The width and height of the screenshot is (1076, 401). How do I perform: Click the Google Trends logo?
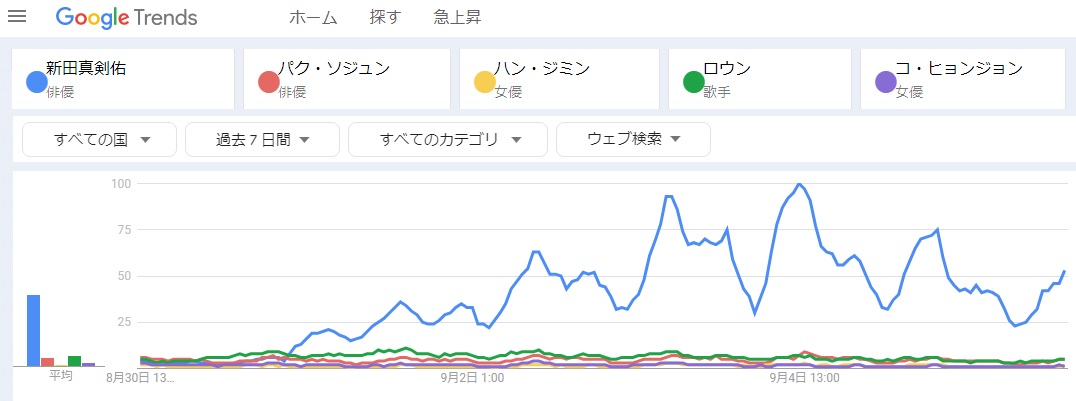126,18
